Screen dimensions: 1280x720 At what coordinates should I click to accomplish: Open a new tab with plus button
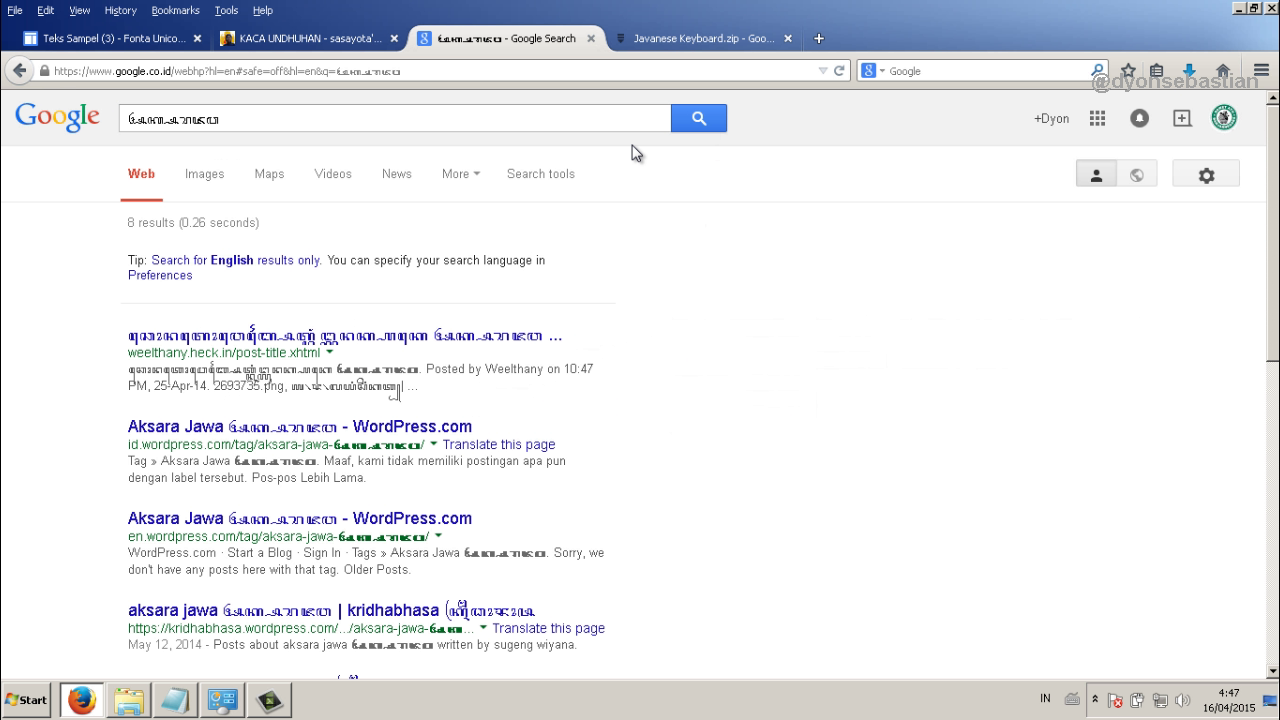pyautogui.click(x=819, y=38)
